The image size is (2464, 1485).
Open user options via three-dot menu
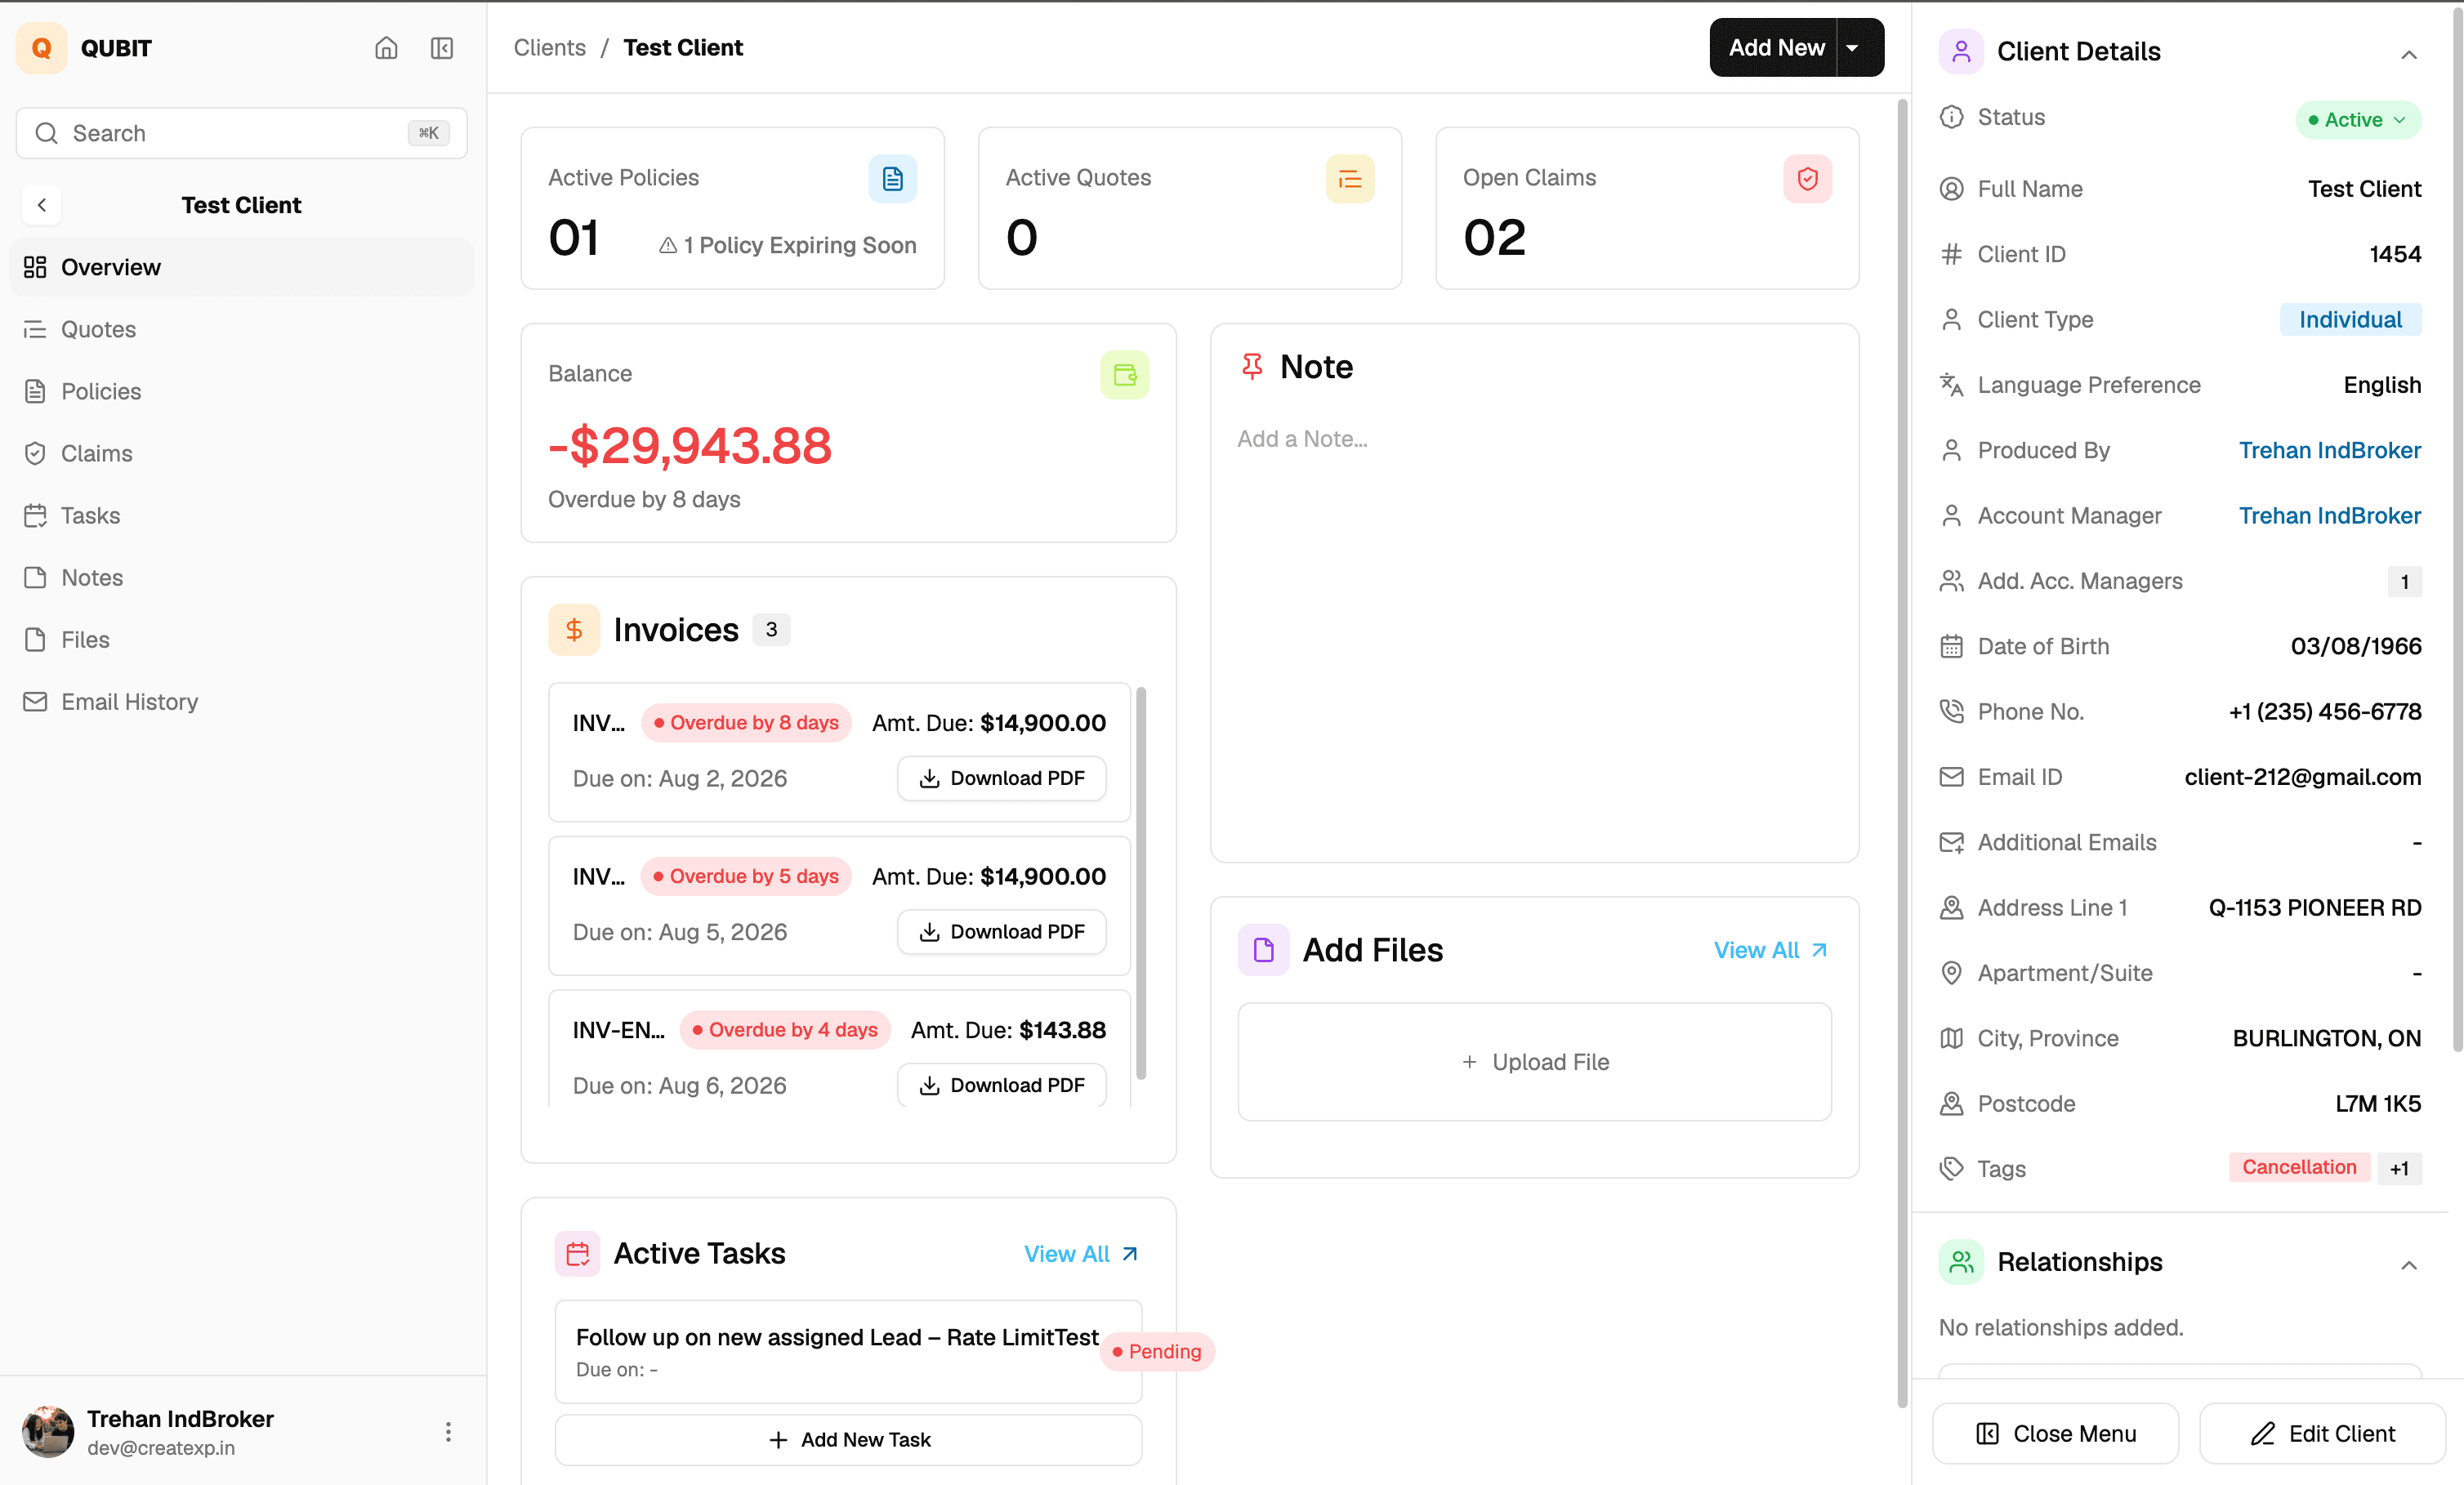448,1432
